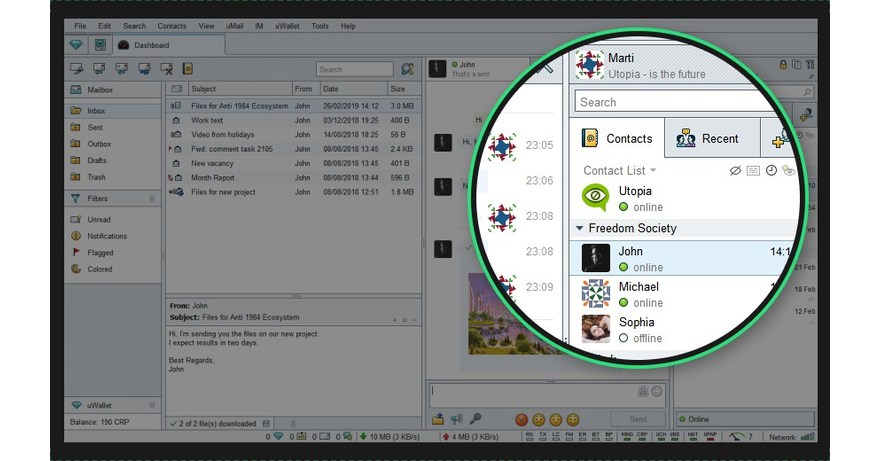Toggle the Unread messages filter
This screenshot has height=461, width=880.
[x=99, y=220]
